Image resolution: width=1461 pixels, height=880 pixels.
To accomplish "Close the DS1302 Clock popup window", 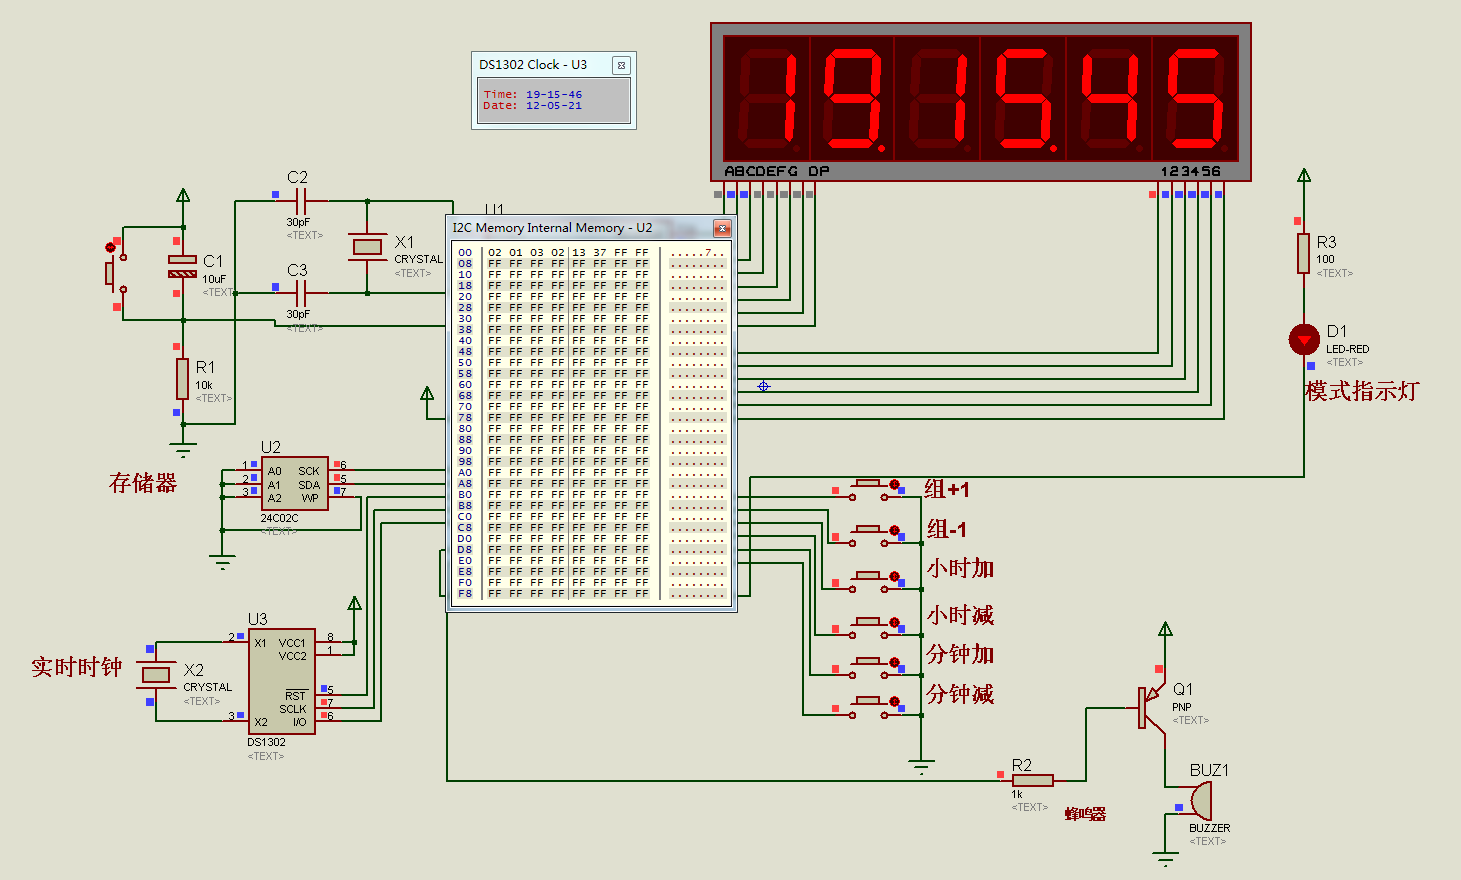I will [621, 65].
